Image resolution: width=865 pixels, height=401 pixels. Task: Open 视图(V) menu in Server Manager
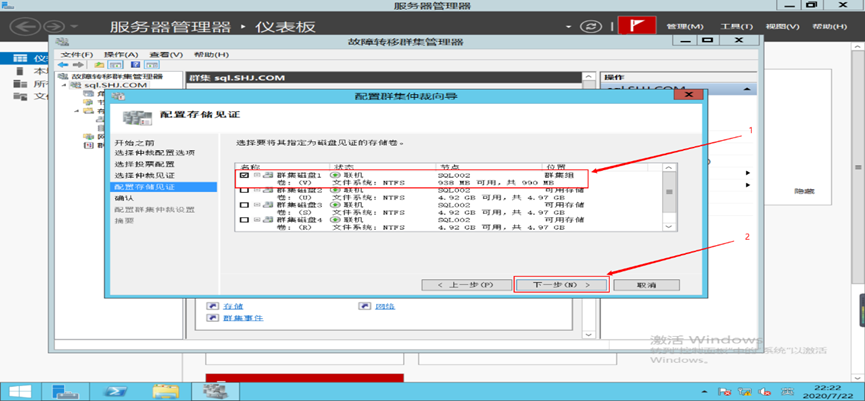click(x=782, y=26)
